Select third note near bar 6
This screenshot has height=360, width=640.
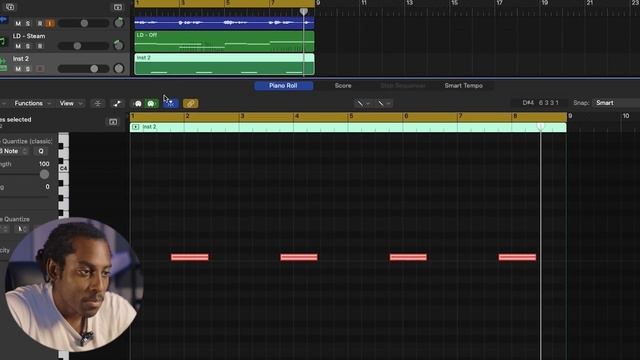coord(408,257)
